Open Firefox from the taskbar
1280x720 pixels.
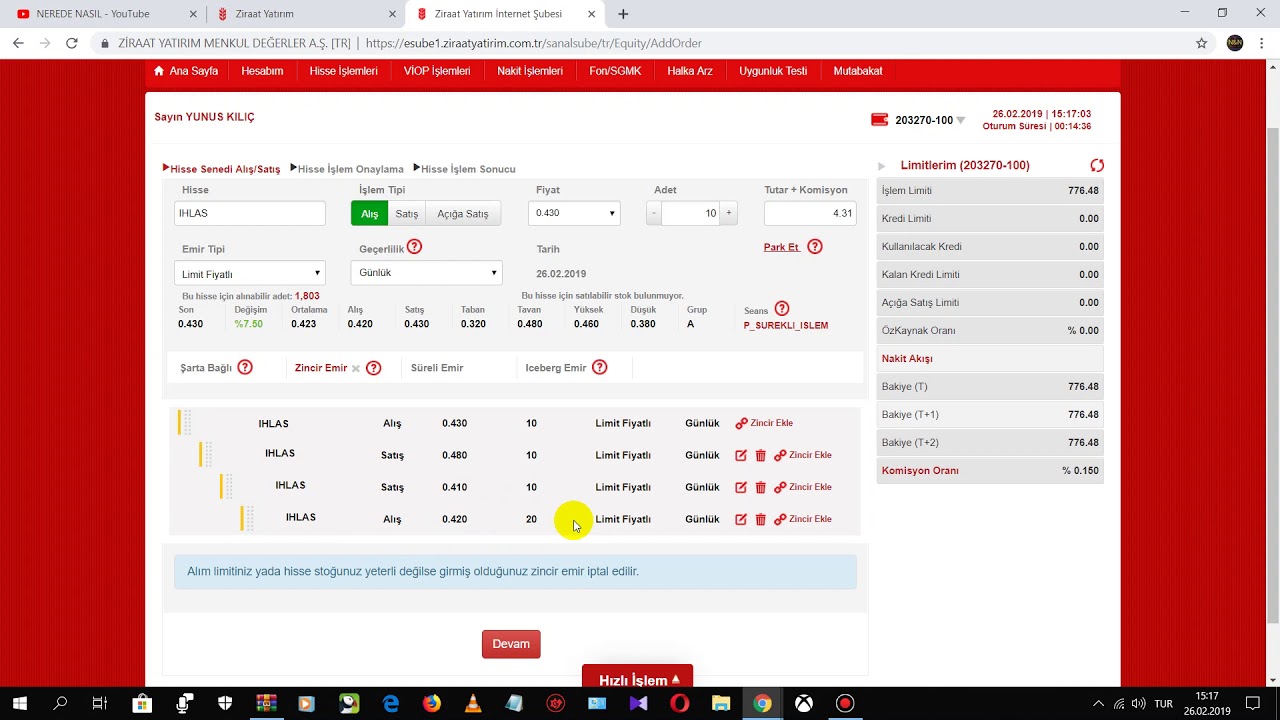tap(431, 703)
